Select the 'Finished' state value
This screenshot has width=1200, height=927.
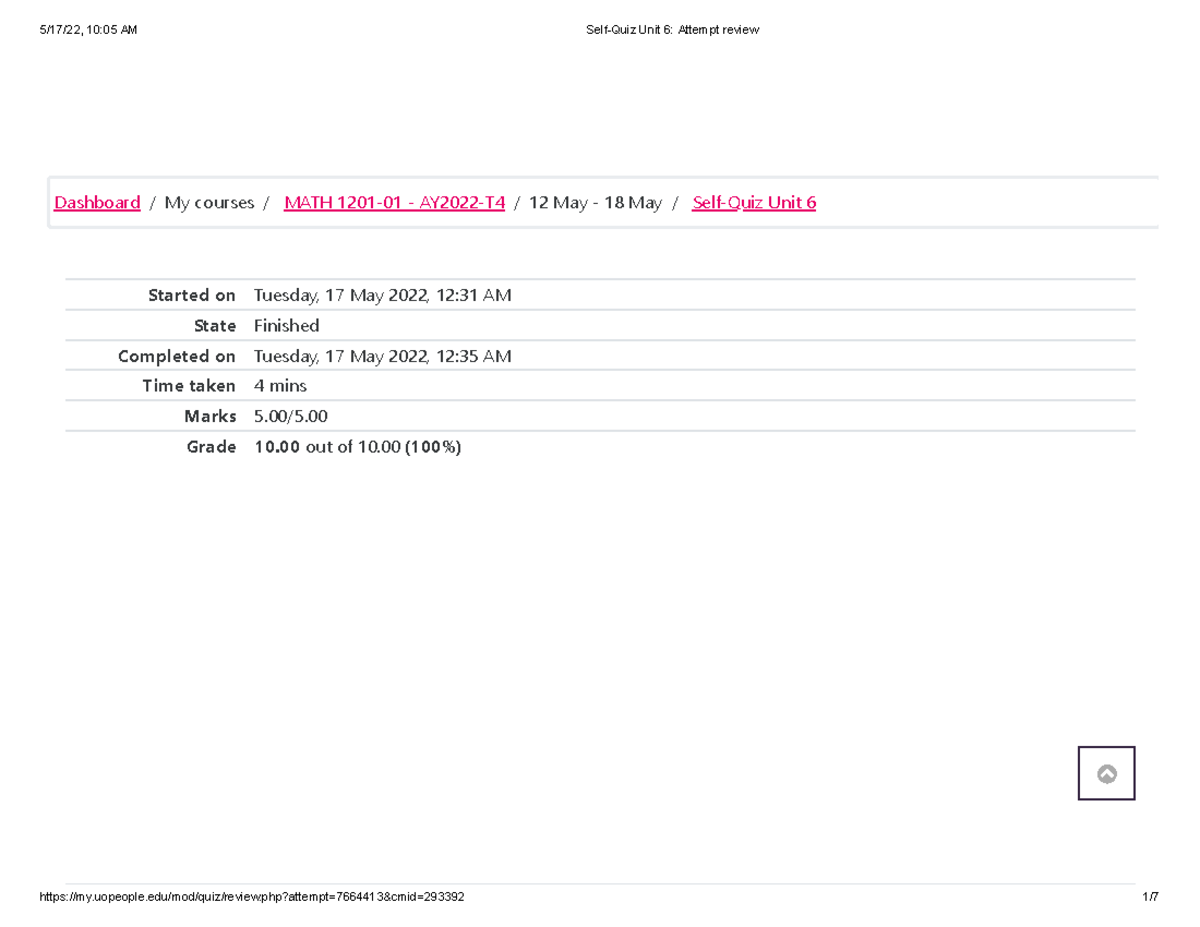pyautogui.click(x=286, y=326)
